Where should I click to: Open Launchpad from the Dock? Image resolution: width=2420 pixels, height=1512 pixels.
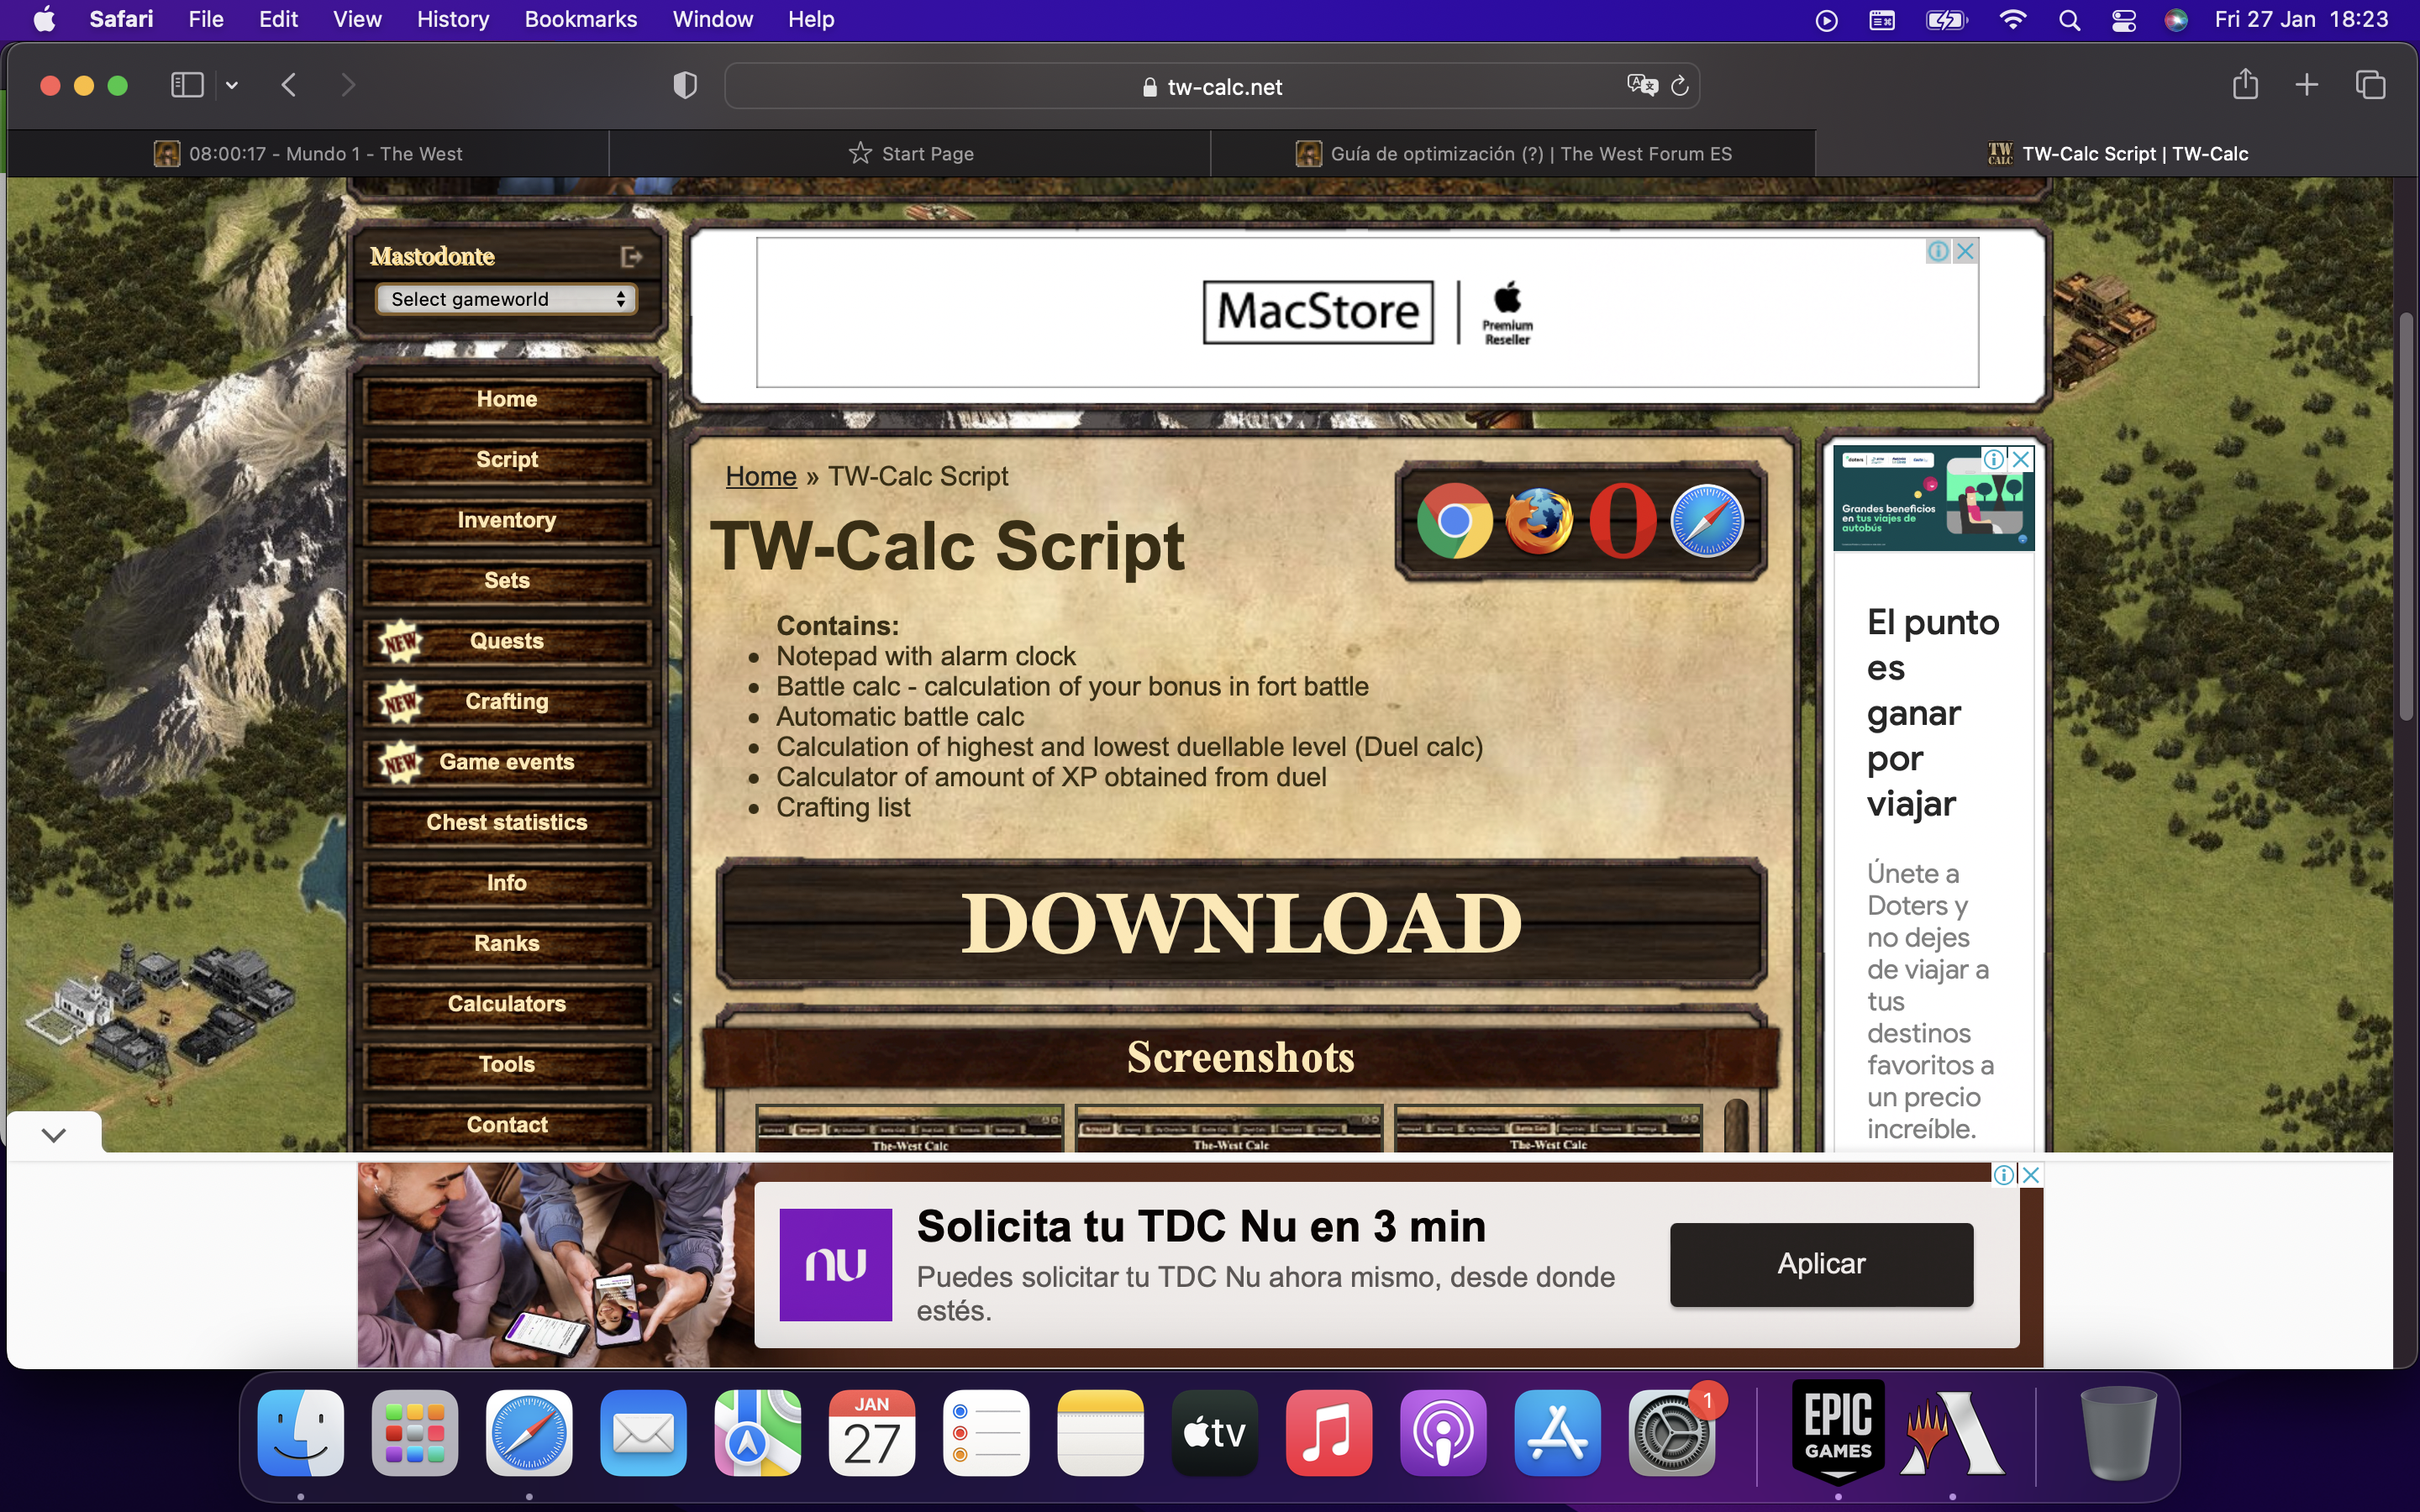tap(415, 1432)
